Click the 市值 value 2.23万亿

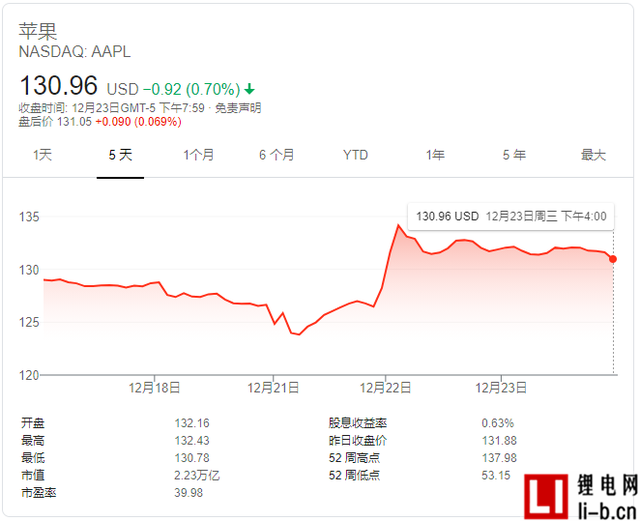[197, 475]
